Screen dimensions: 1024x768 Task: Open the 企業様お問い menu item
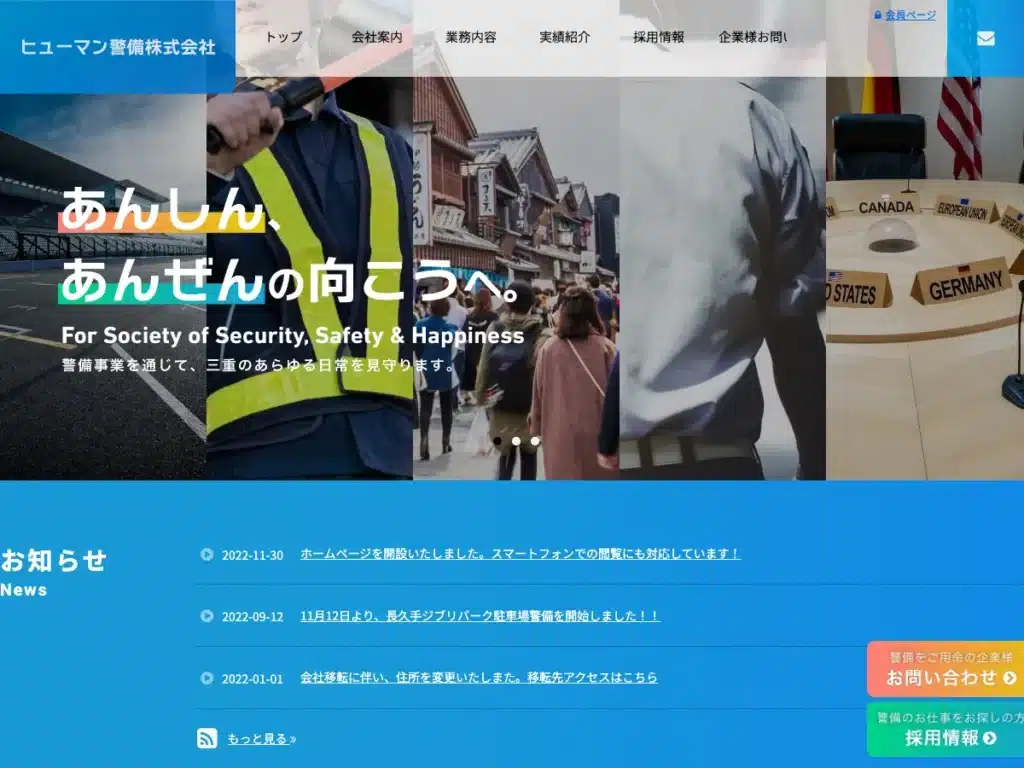(x=753, y=37)
